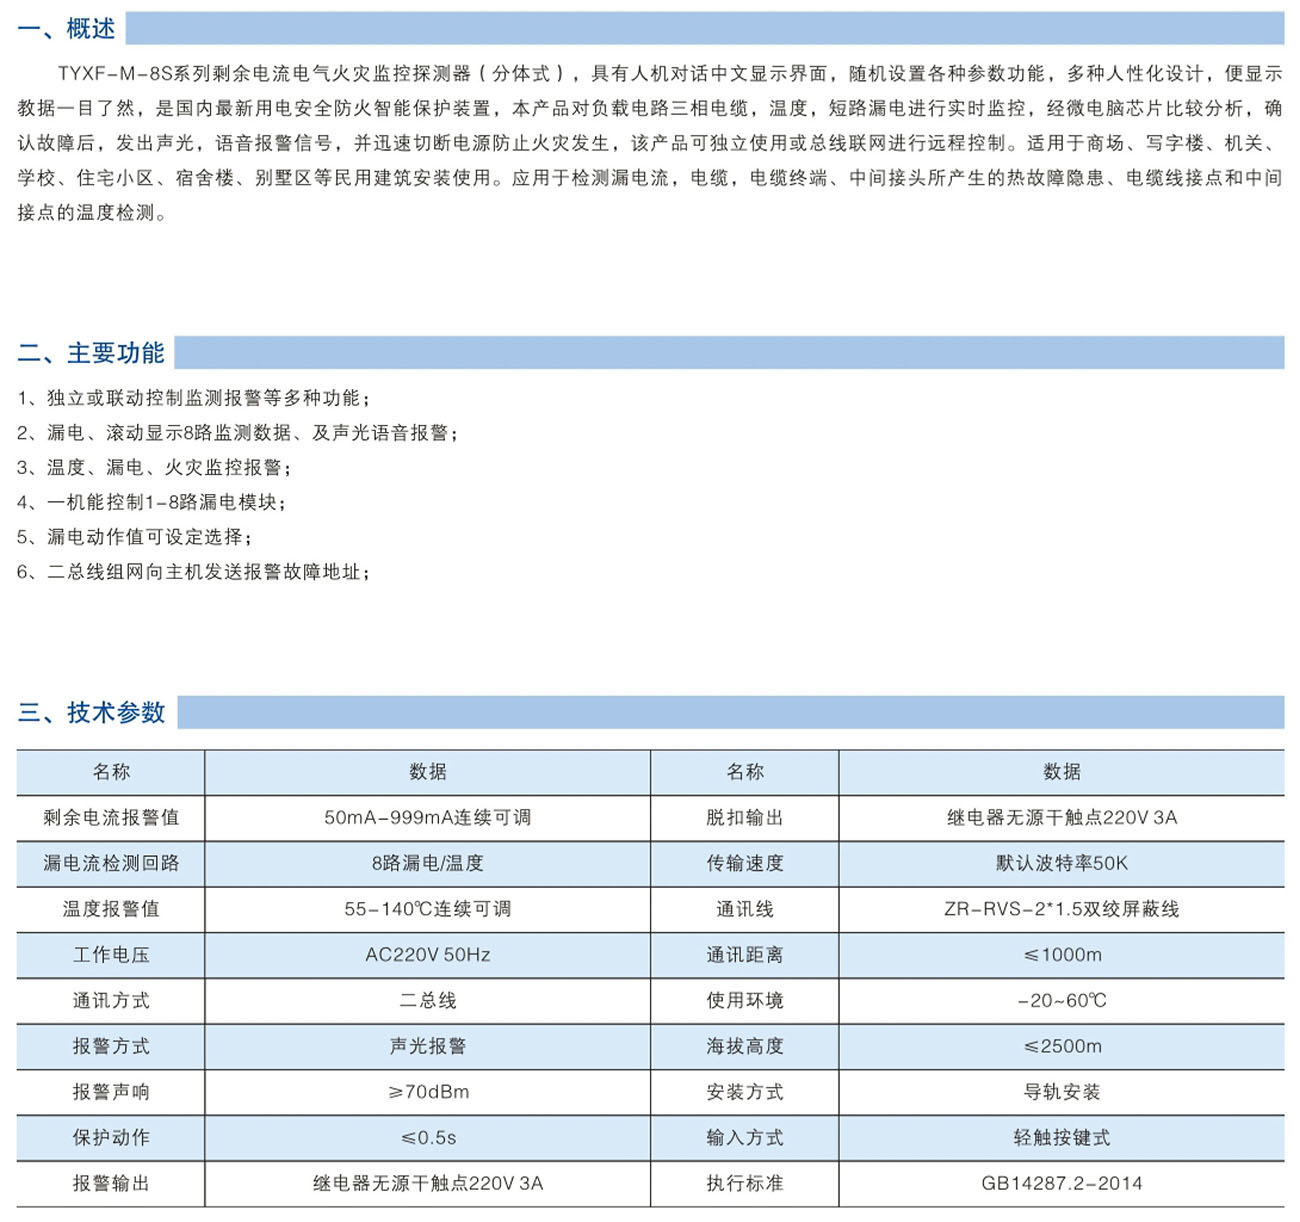Click the 二总线 communication value
Screen dimensions: 1300x1222
(x=427, y=1000)
